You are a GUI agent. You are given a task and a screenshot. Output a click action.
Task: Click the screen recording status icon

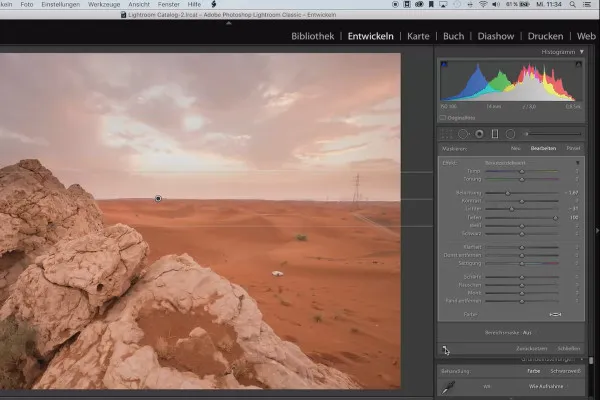pyautogui.click(x=395, y=5)
